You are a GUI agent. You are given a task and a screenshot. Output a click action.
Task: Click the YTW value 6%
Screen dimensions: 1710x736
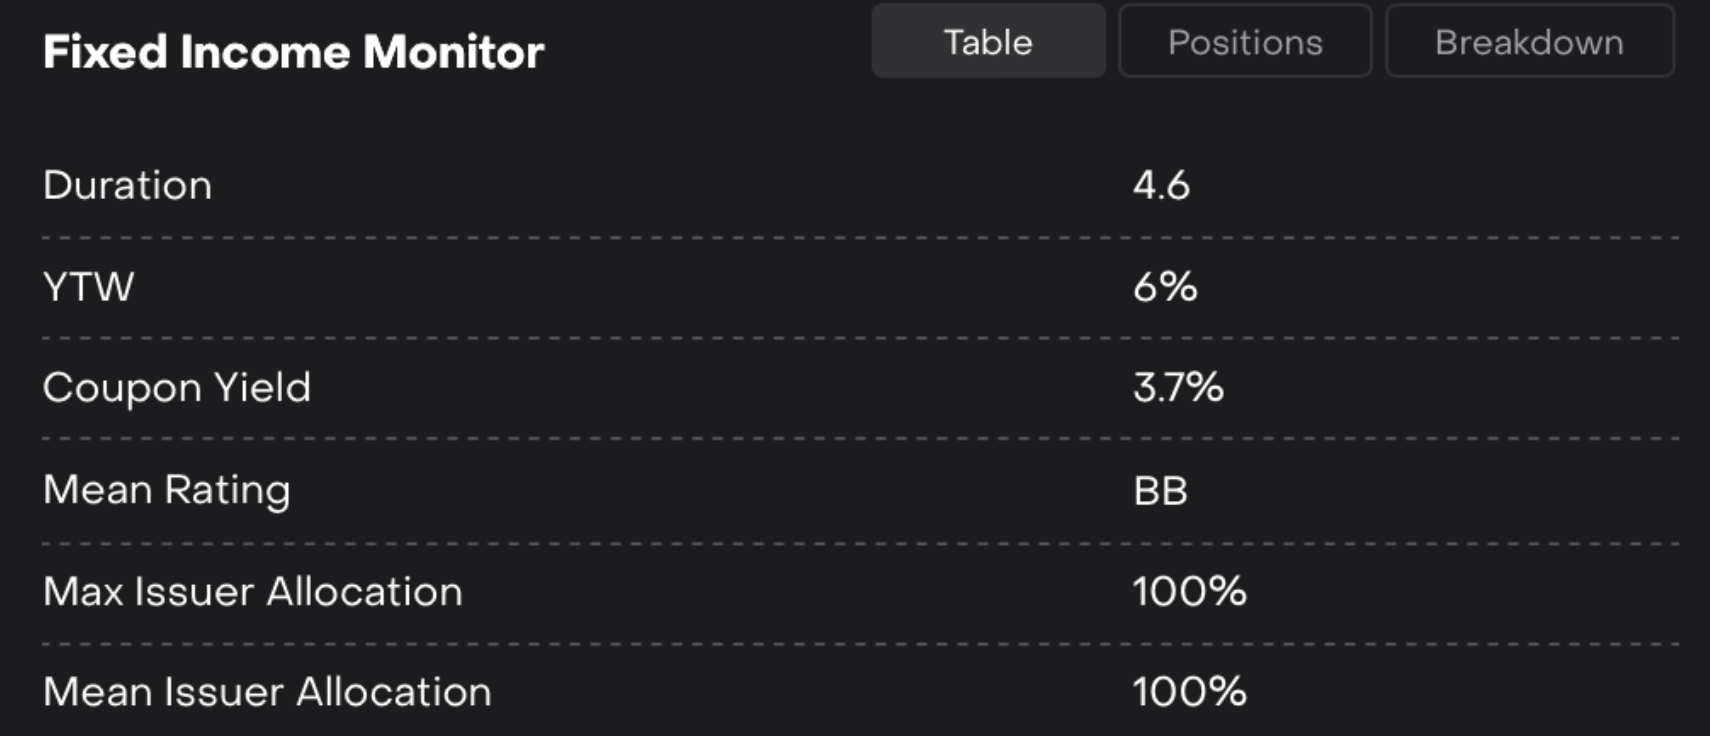pyautogui.click(x=1165, y=287)
